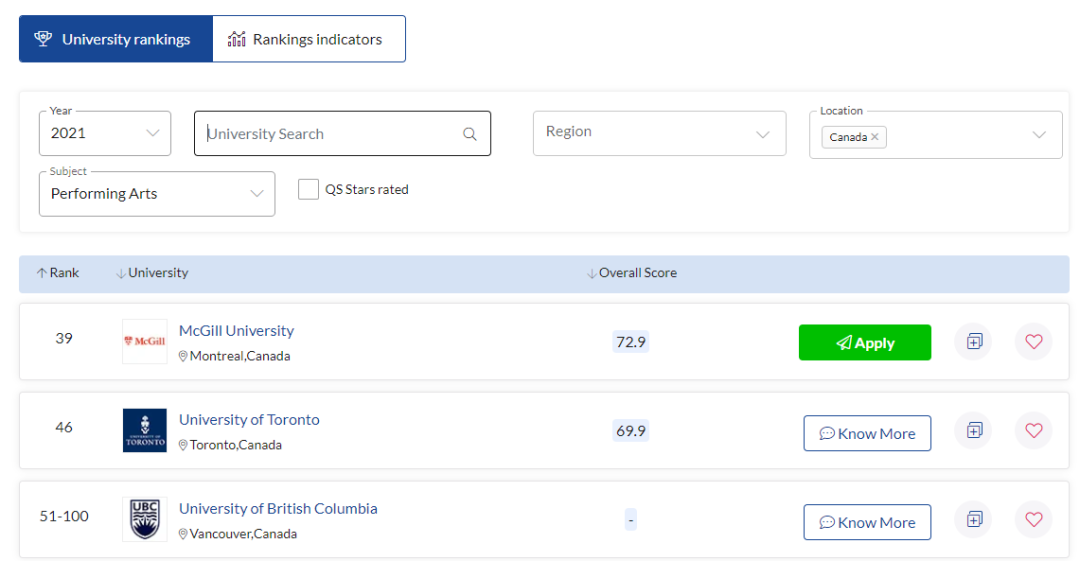Open the Subject Performing Arts dropdown
This screenshot has width=1080, height=561.
click(156, 194)
